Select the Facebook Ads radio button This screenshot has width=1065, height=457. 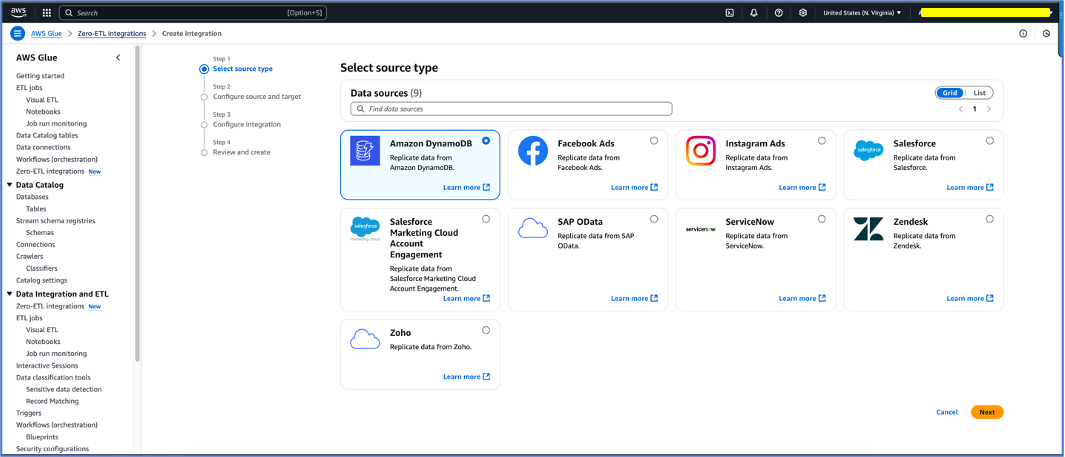coord(653,141)
